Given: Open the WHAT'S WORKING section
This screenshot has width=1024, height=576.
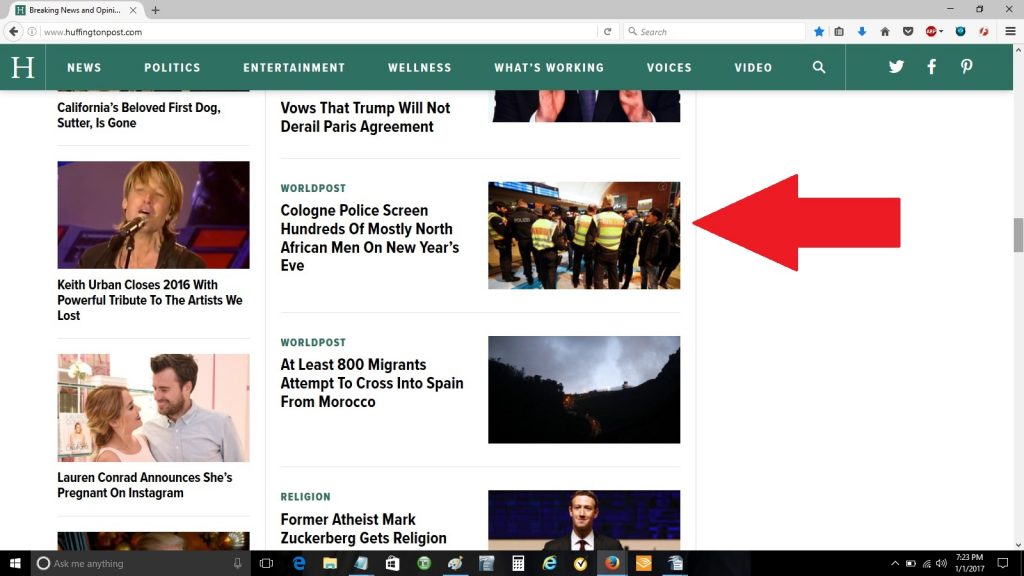Looking at the screenshot, I should click(549, 67).
